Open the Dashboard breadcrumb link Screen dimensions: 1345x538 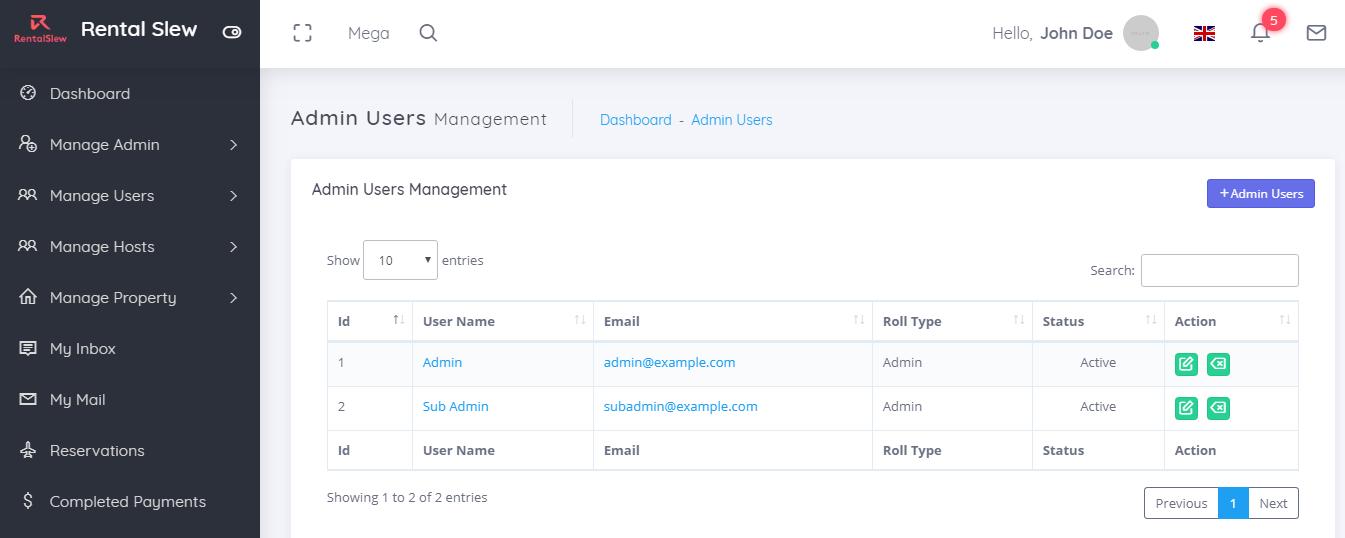click(635, 120)
